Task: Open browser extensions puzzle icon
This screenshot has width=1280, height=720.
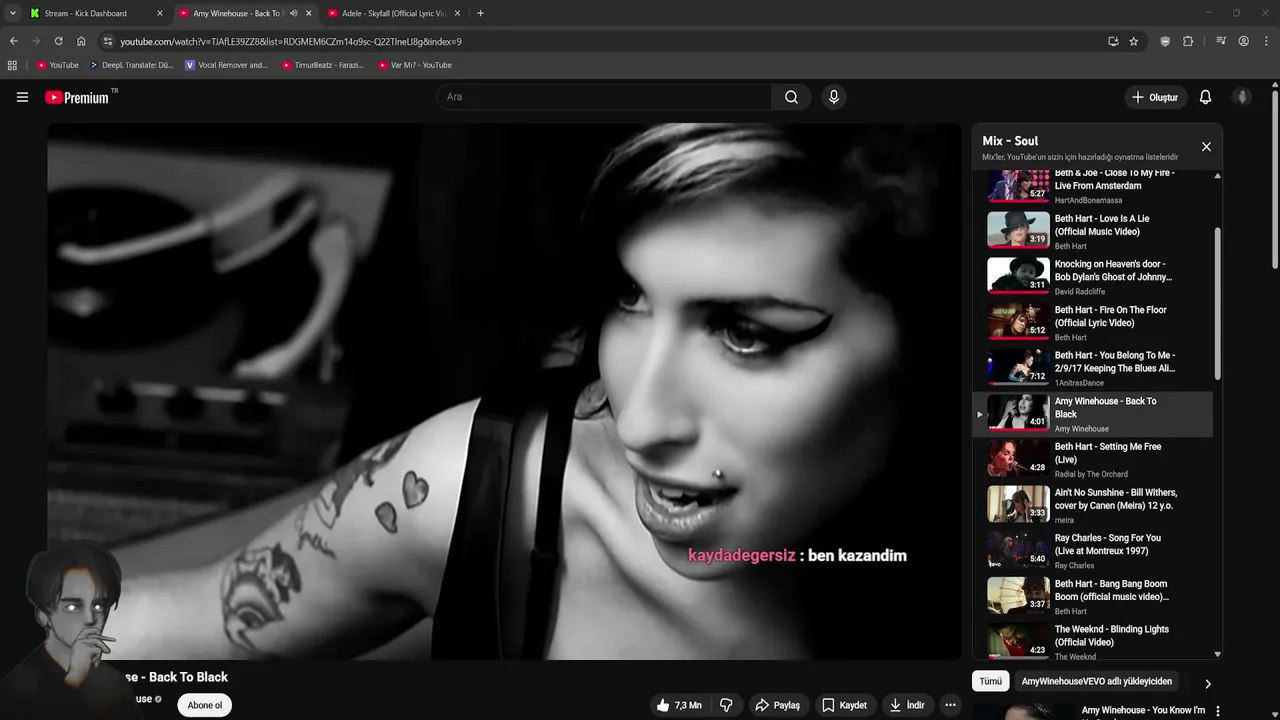Action: coord(1188,41)
